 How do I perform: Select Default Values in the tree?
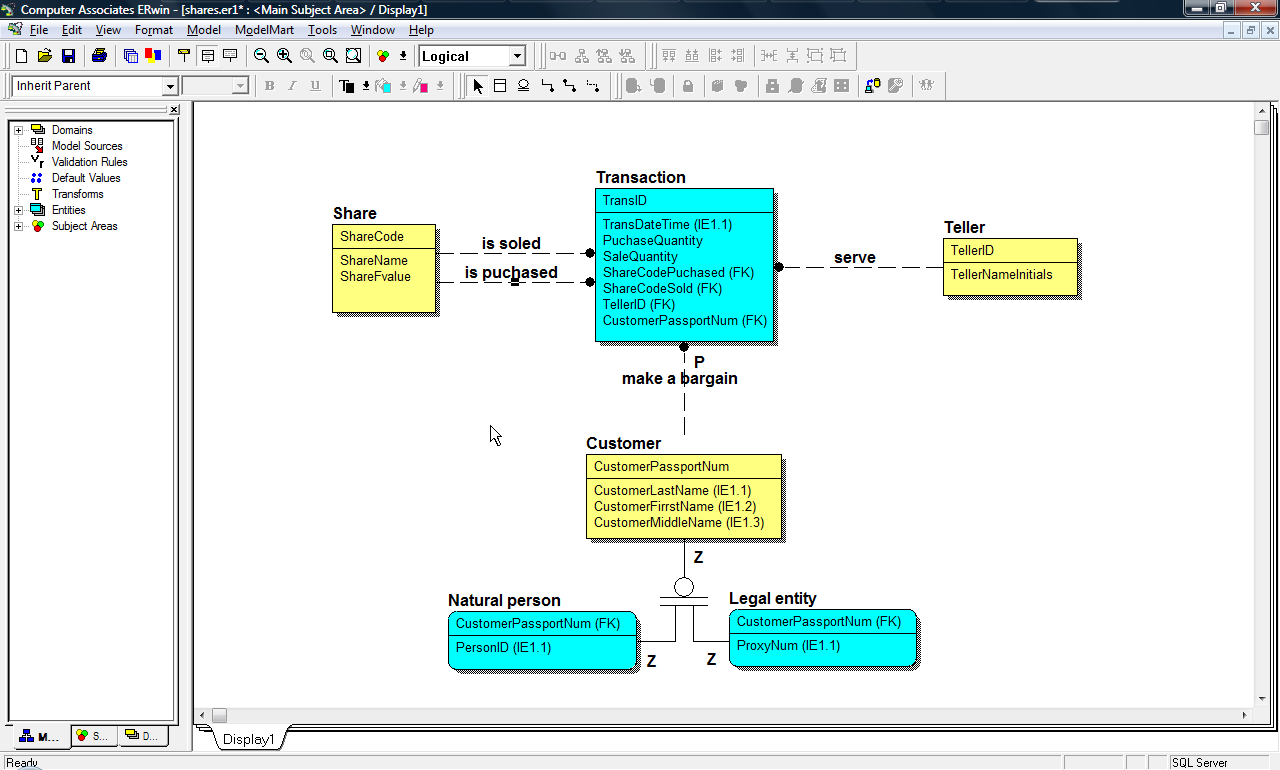pyautogui.click(x=85, y=178)
